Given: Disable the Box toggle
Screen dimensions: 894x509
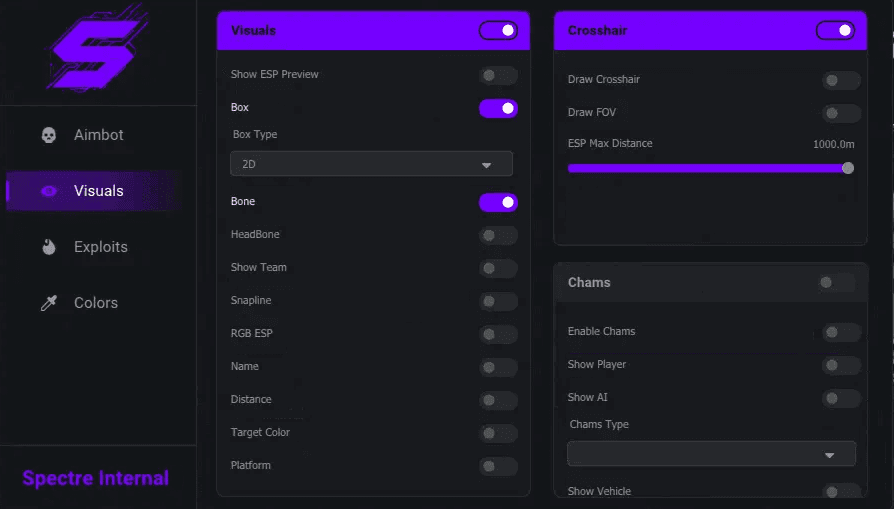Looking at the screenshot, I should (x=498, y=108).
